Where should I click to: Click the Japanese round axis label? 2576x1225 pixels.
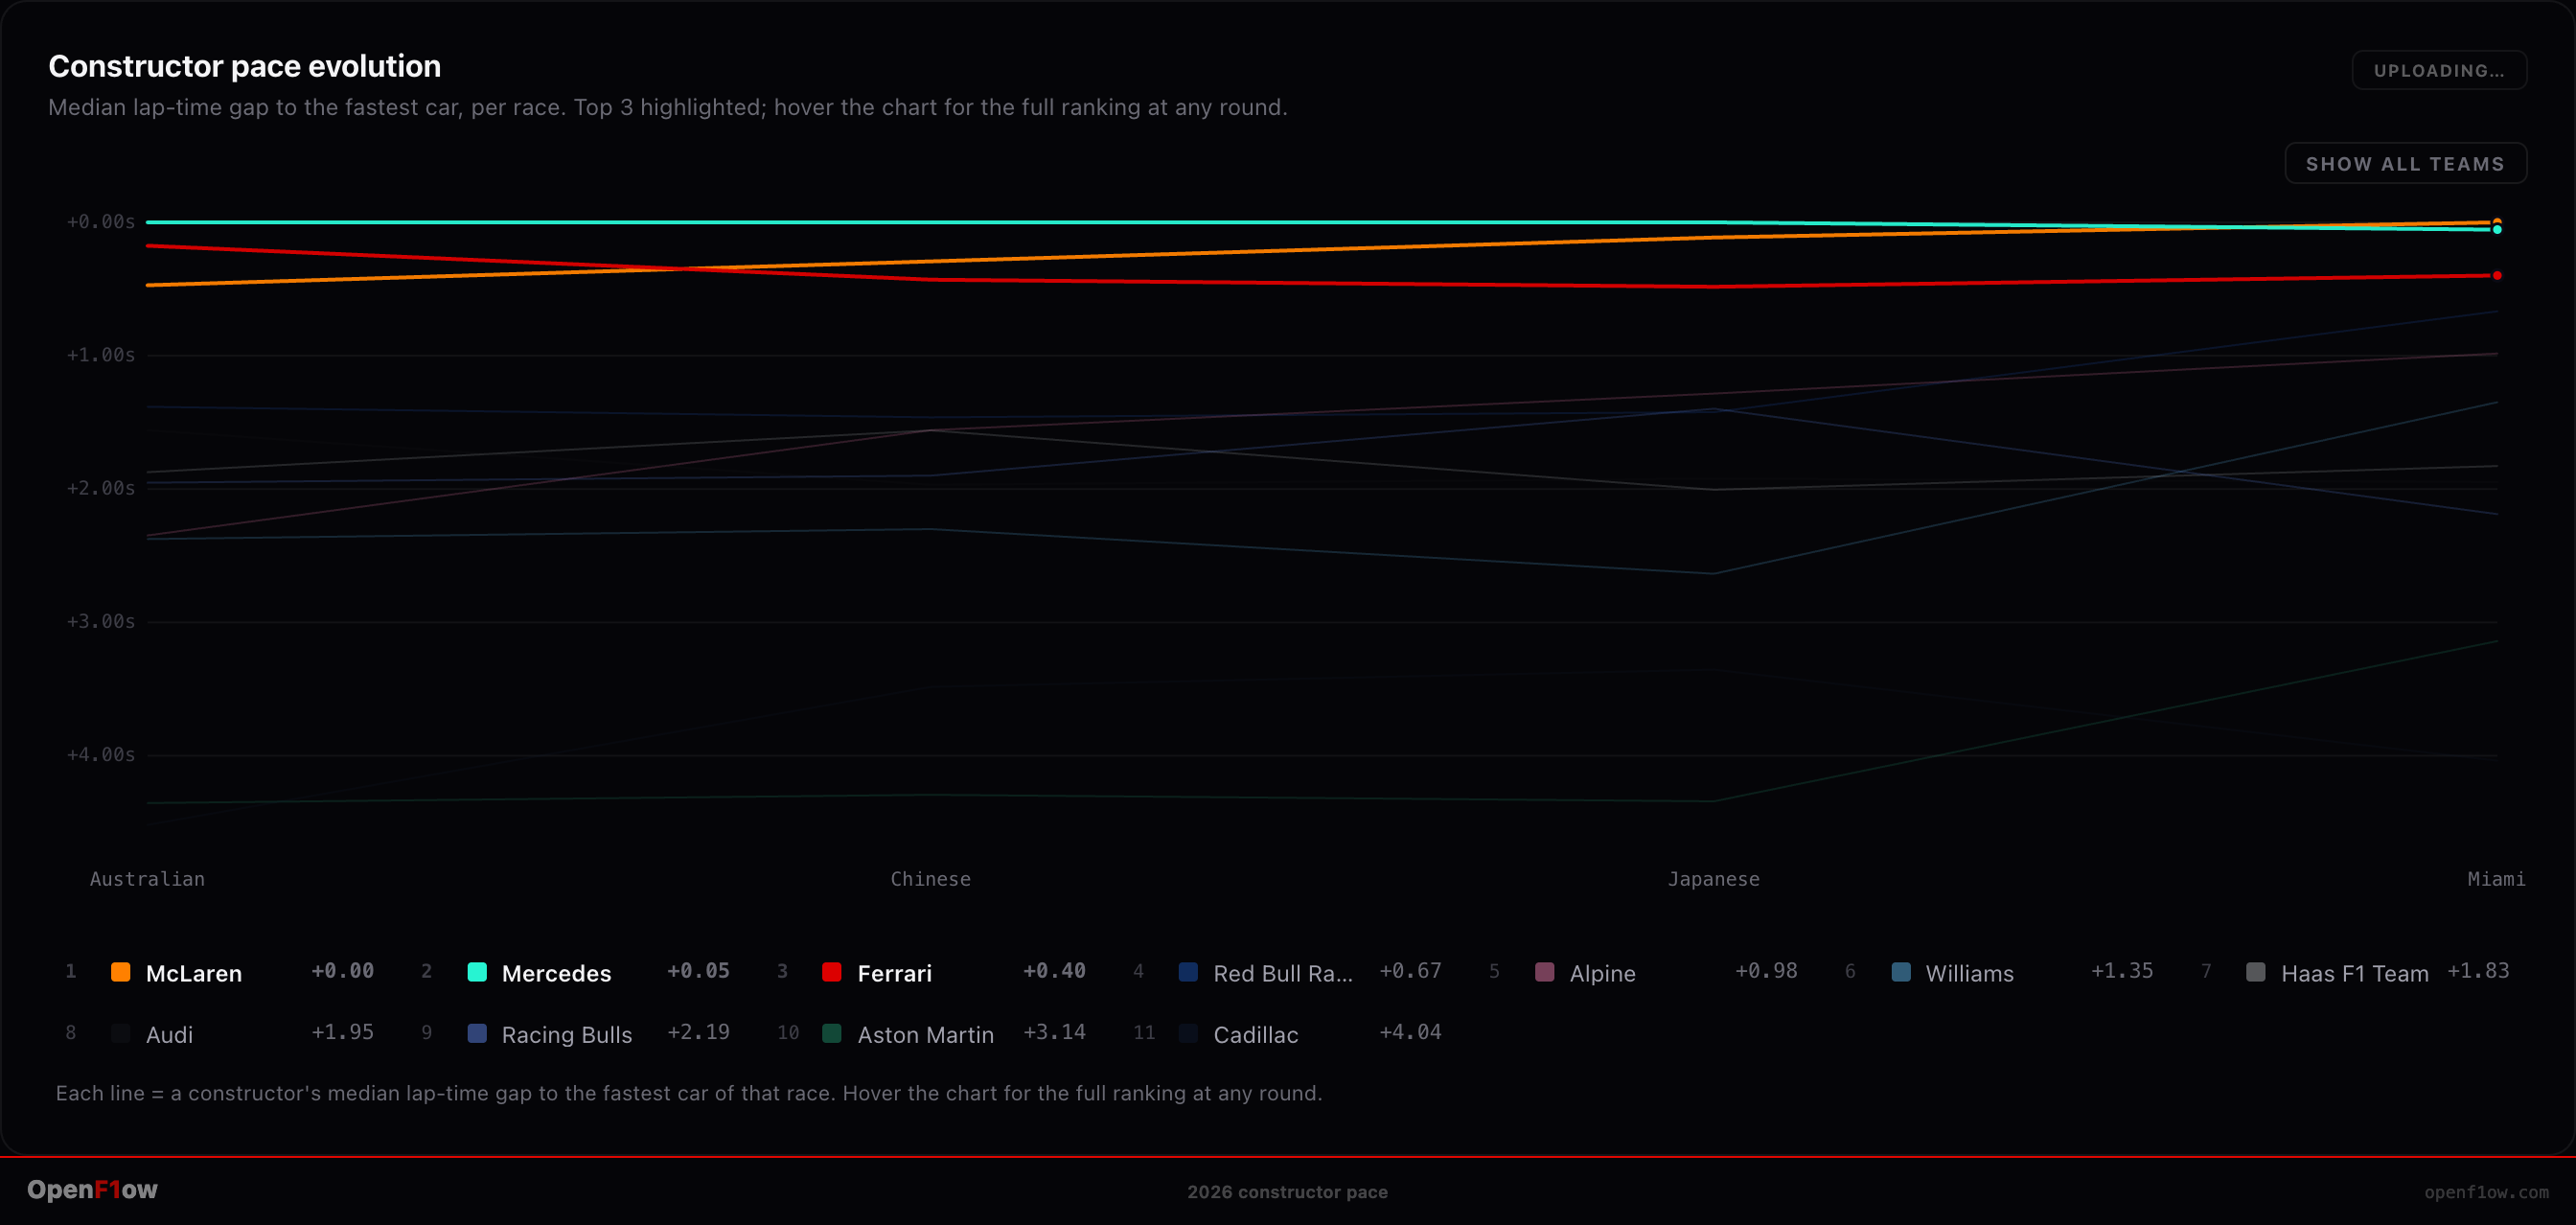[x=1714, y=879]
